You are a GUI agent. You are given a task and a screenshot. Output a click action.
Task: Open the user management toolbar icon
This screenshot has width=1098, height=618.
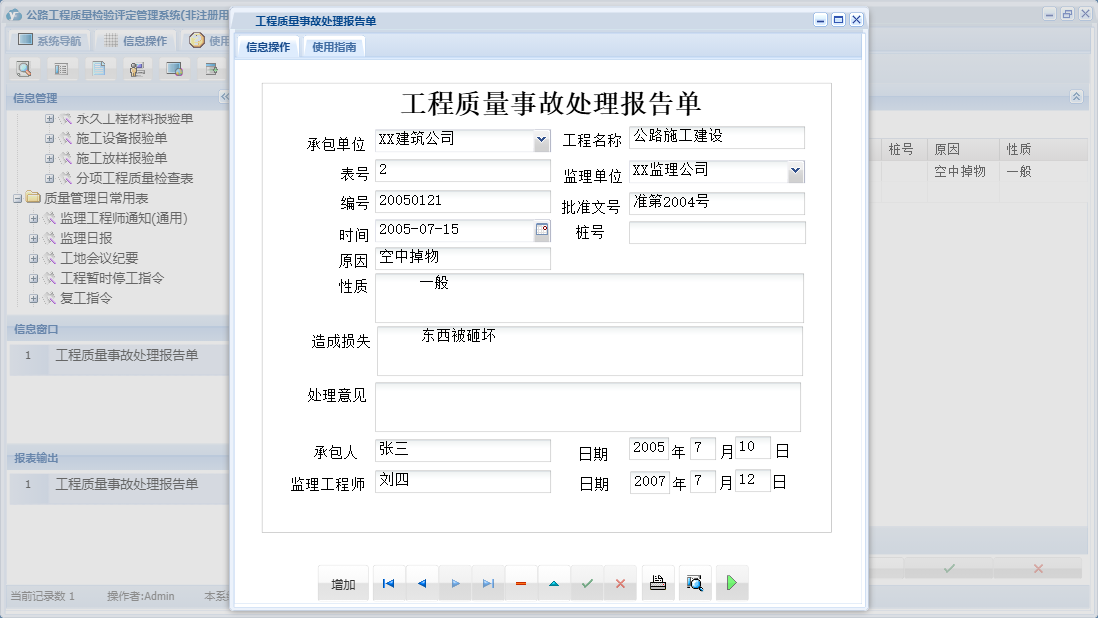[x=137, y=68]
